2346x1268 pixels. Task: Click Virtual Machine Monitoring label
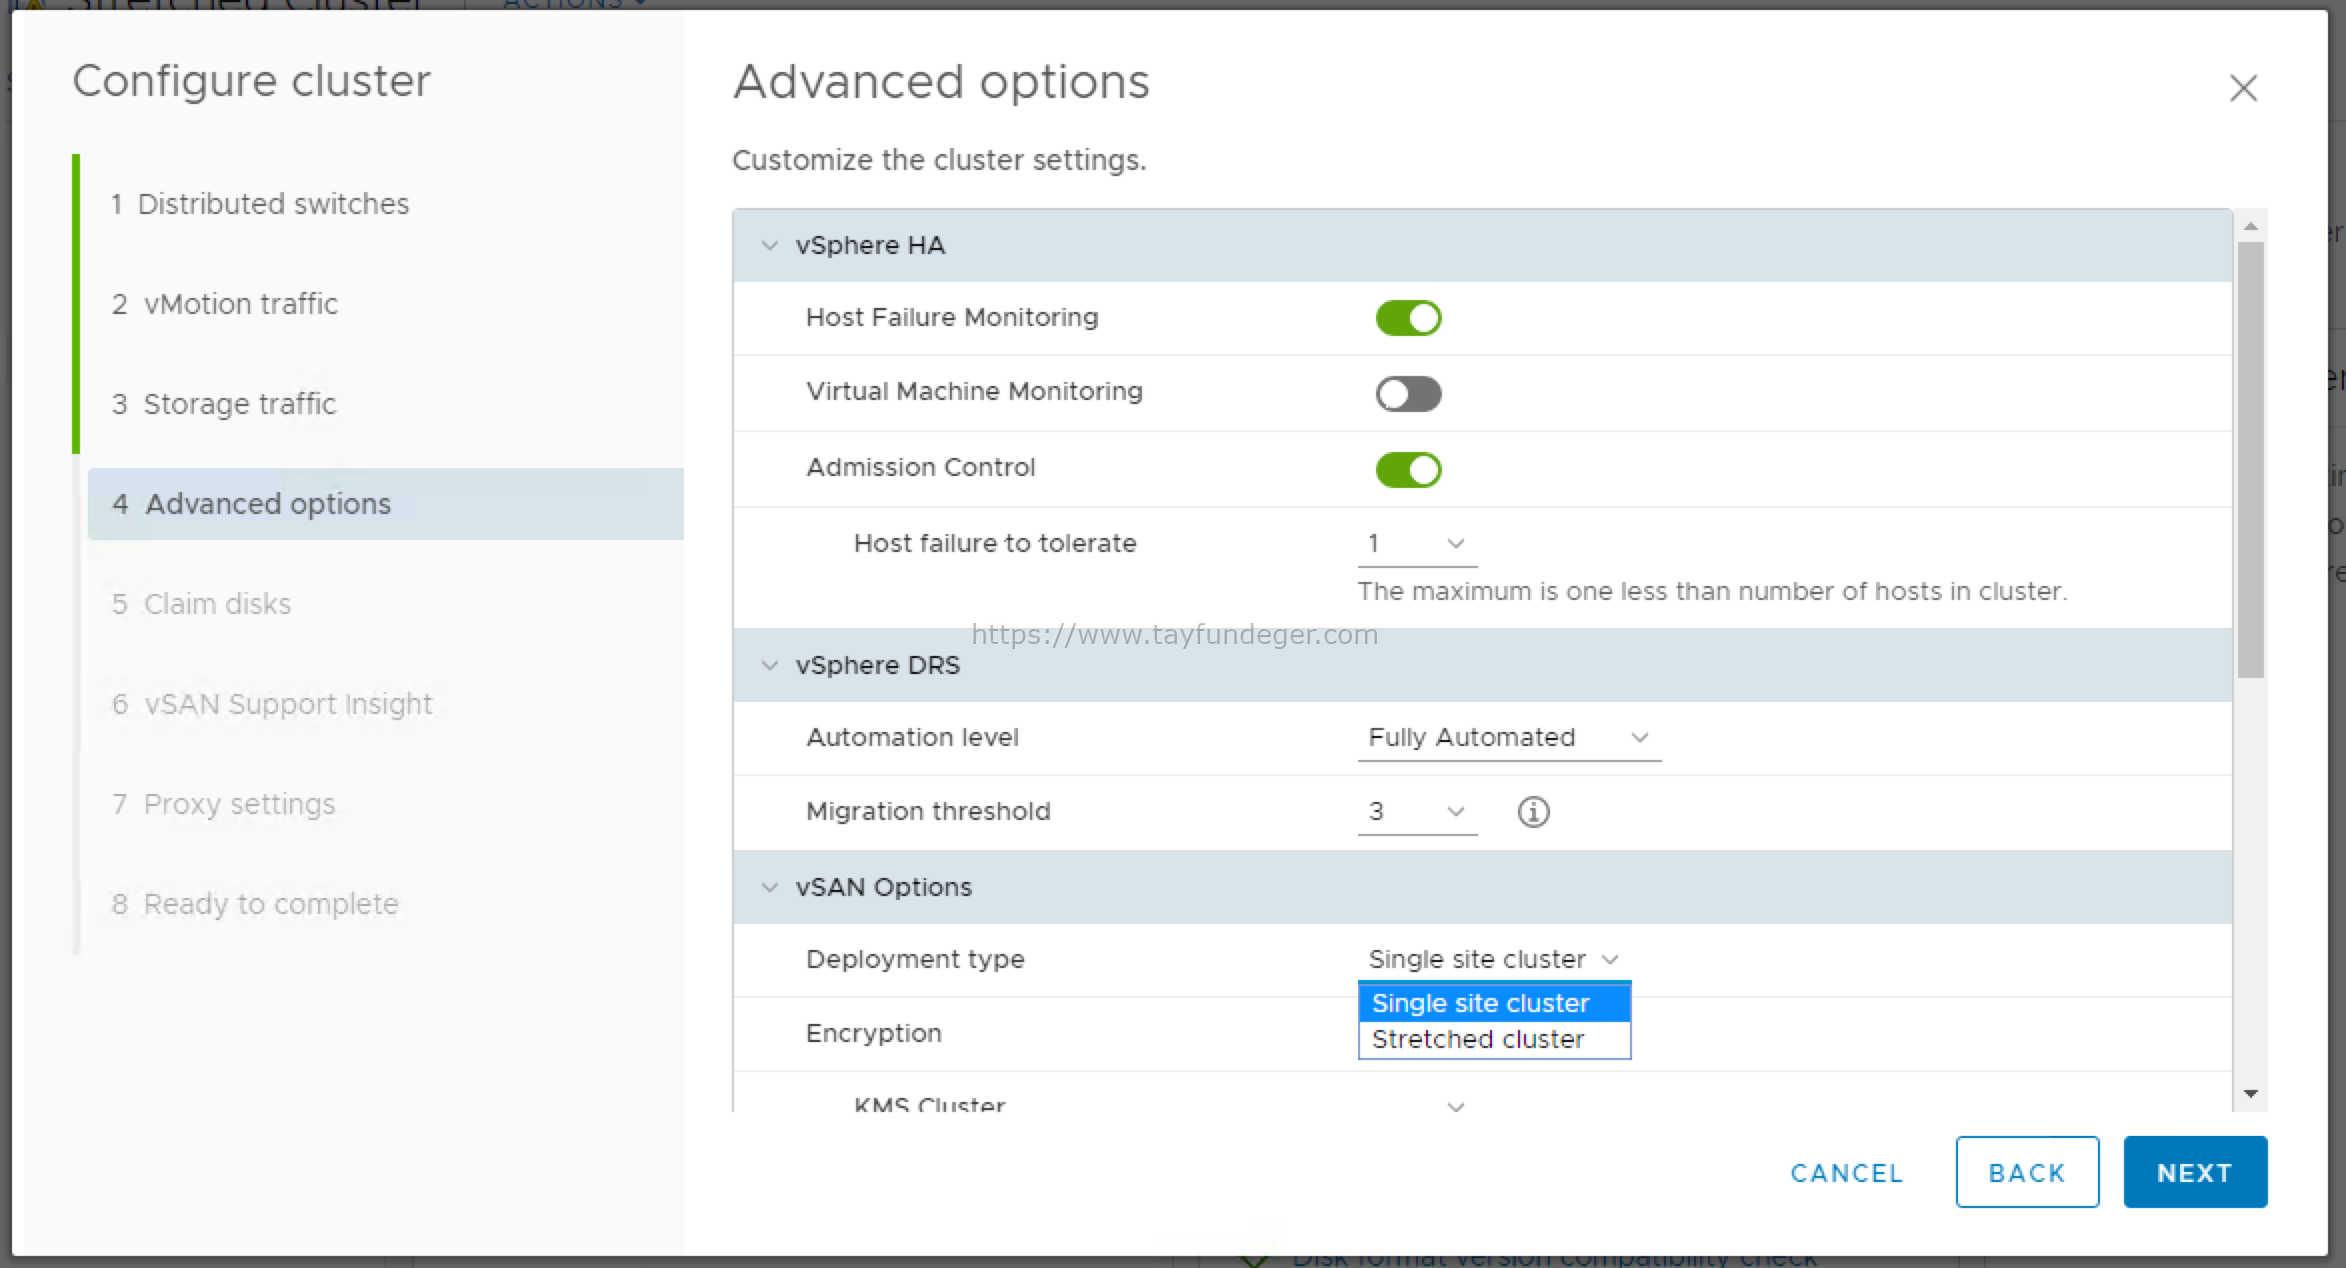click(974, 391)
